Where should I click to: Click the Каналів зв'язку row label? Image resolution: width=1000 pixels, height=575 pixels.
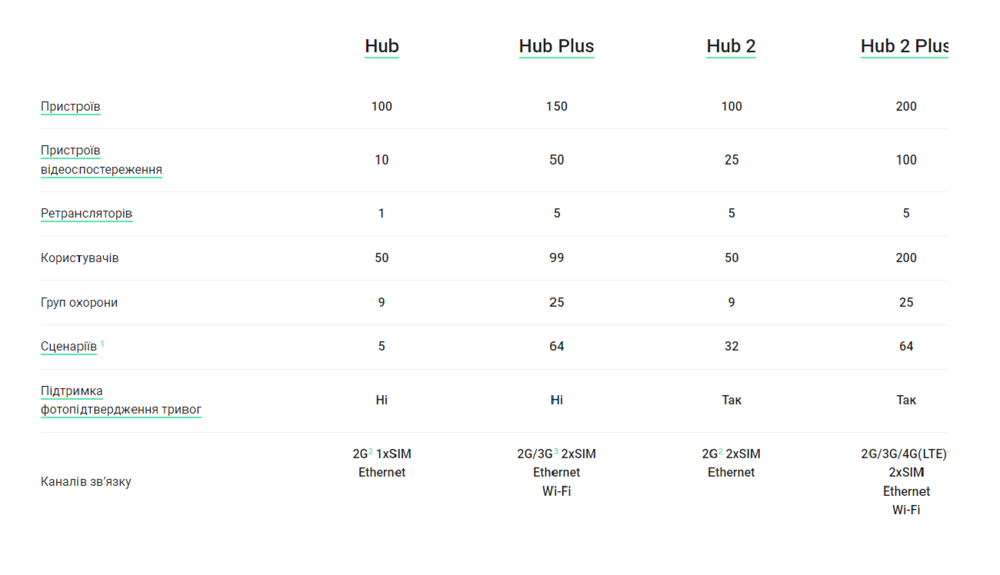(x=85, y=482)
